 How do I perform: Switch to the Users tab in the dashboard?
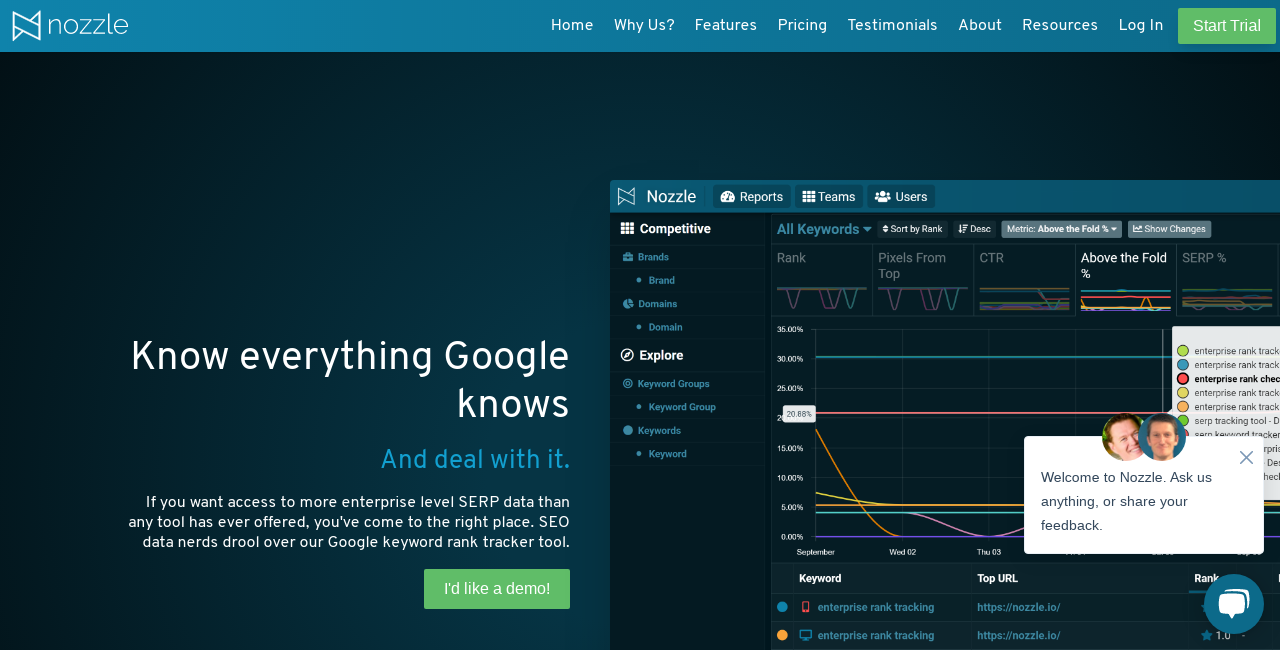pos(901,197)
